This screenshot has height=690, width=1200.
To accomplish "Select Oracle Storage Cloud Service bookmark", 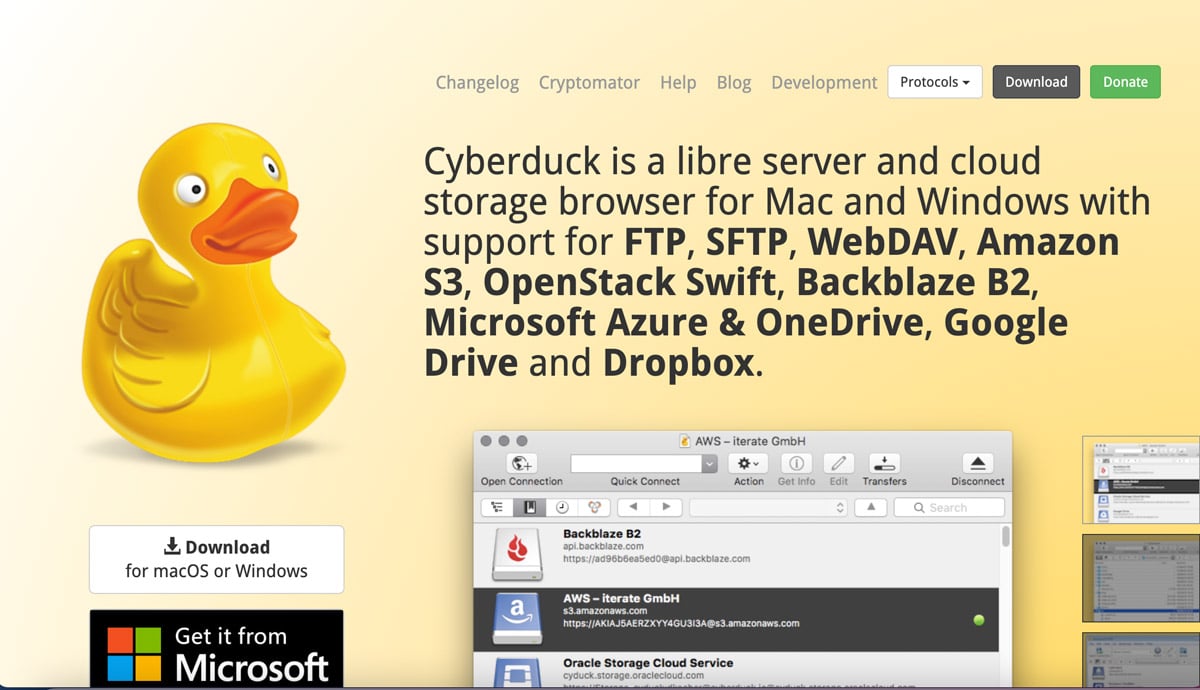I will [x=736, y=670].
